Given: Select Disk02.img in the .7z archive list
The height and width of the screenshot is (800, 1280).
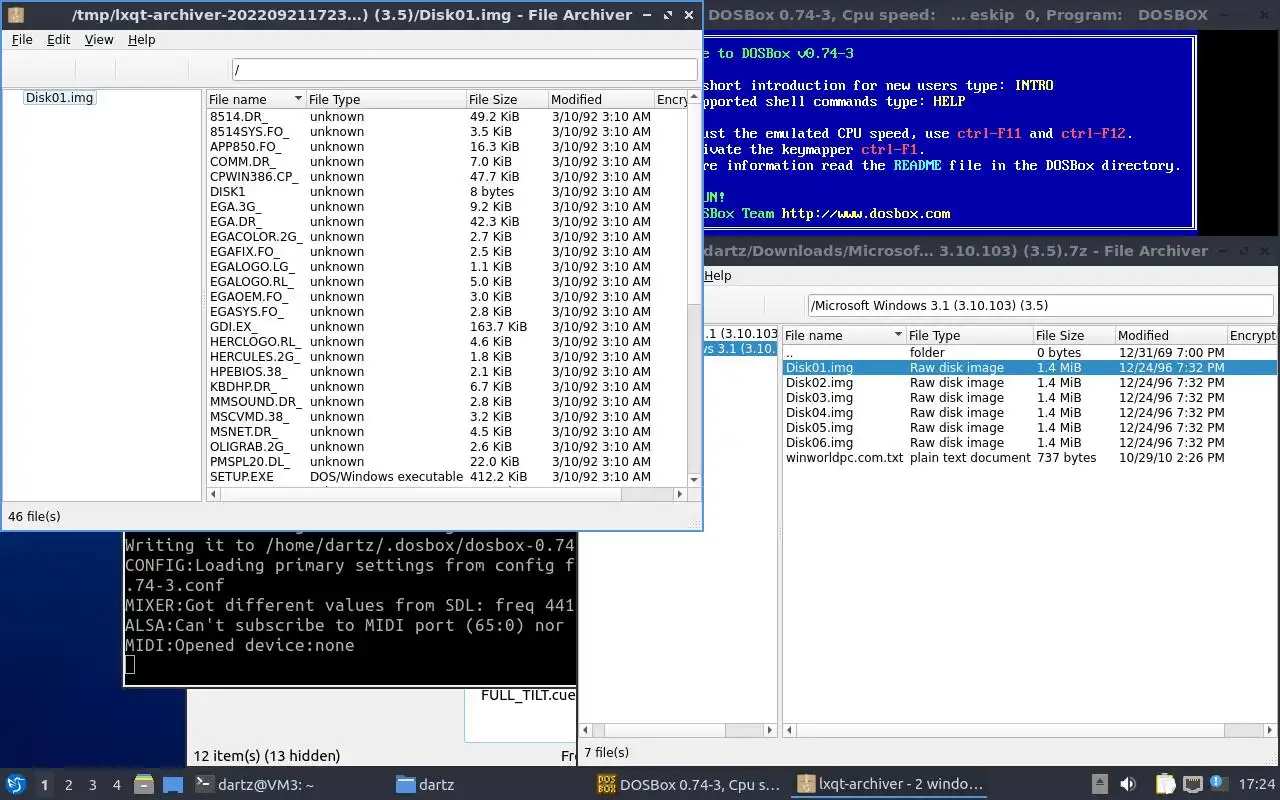Looking at the screenshot, I should coord(1029,383).
